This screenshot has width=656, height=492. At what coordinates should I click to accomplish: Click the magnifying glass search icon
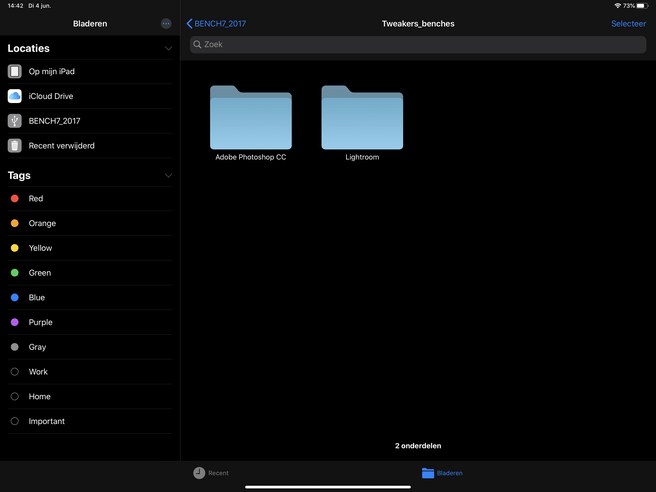tap(197, 44)
